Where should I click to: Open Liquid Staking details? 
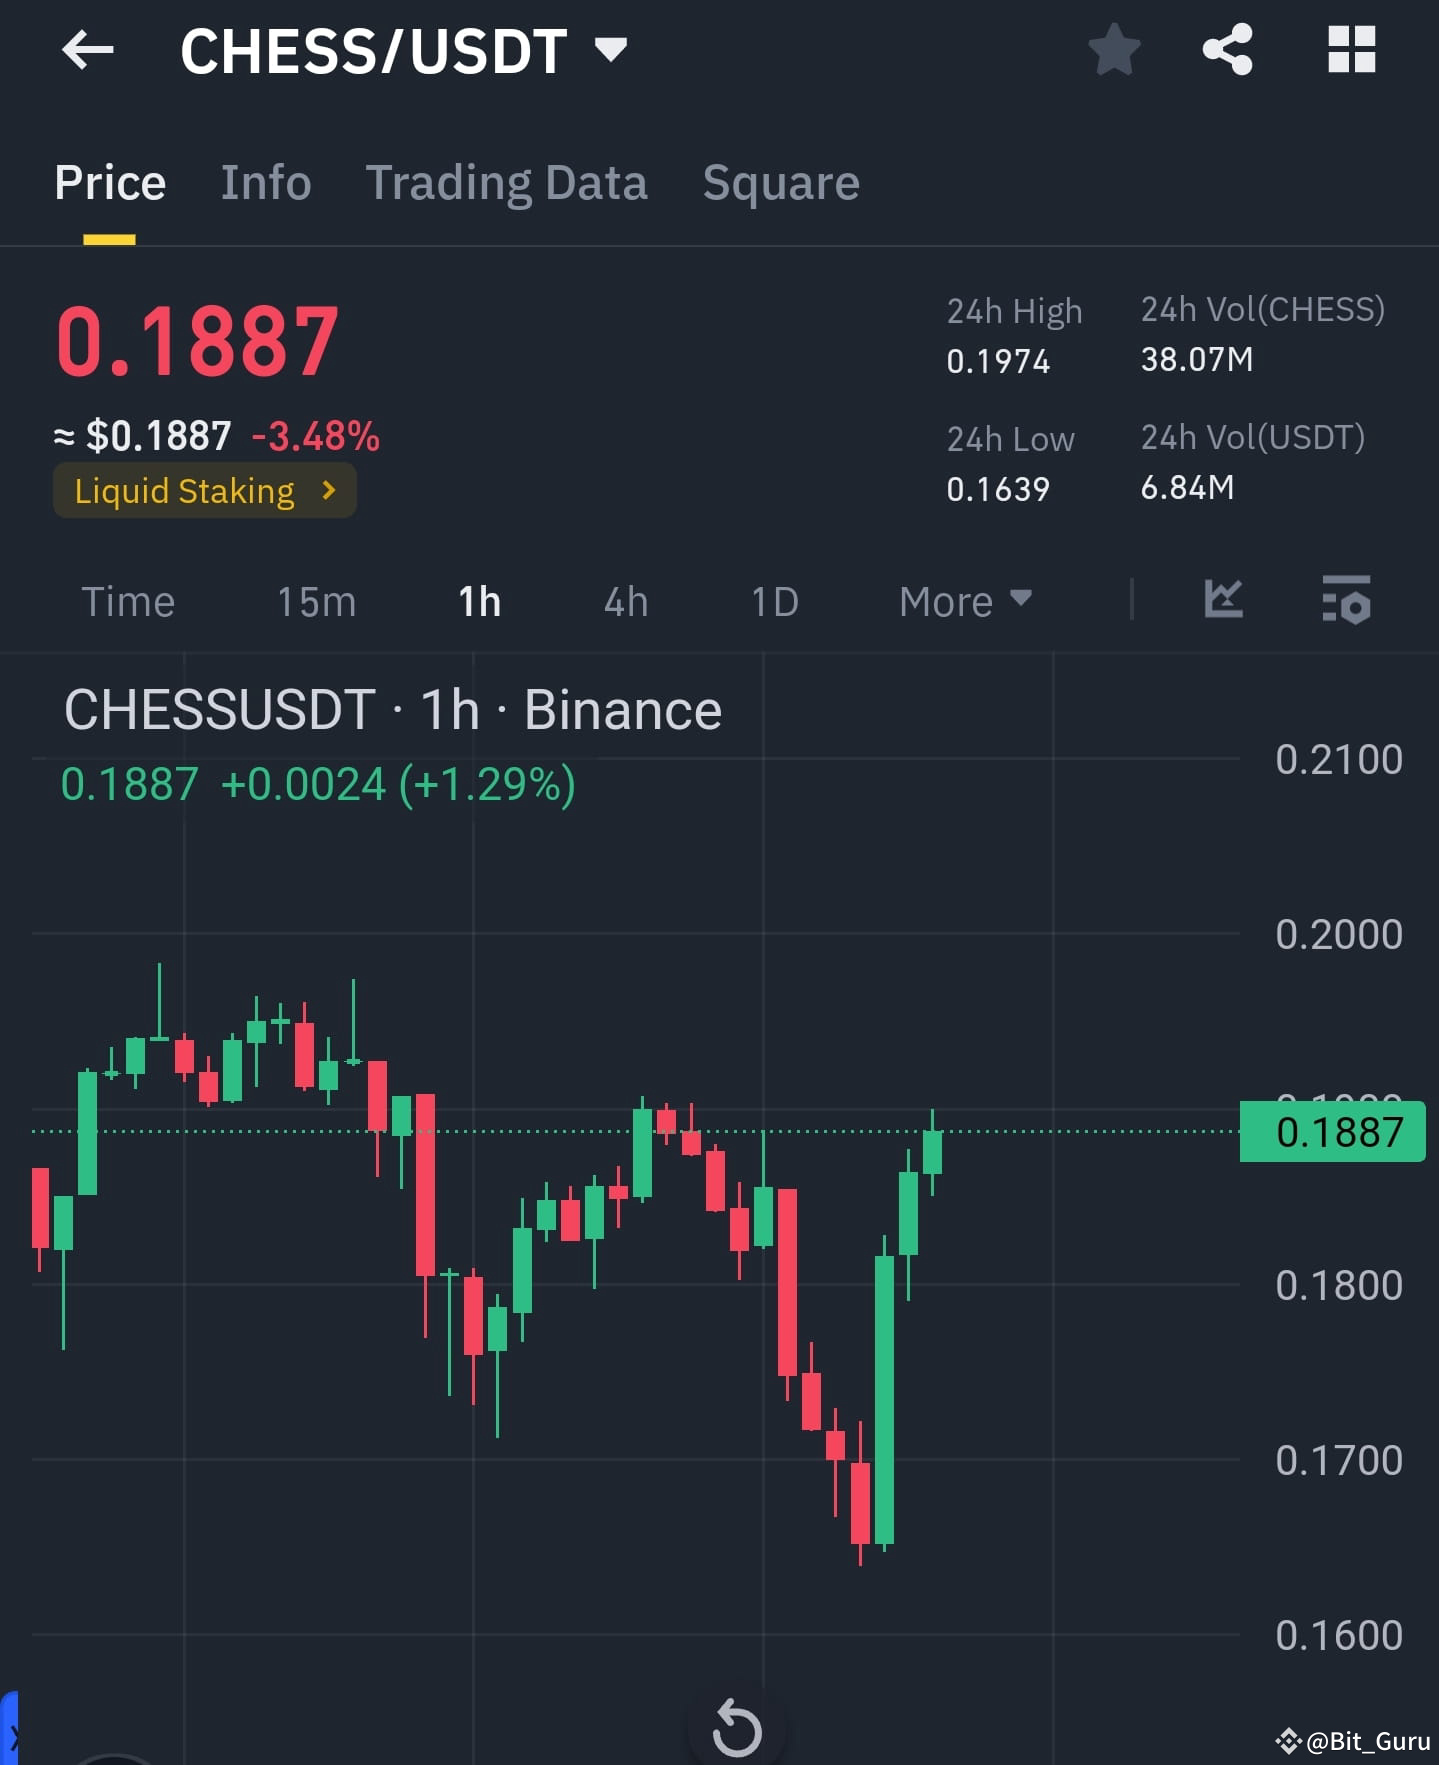tap(204, 490)
